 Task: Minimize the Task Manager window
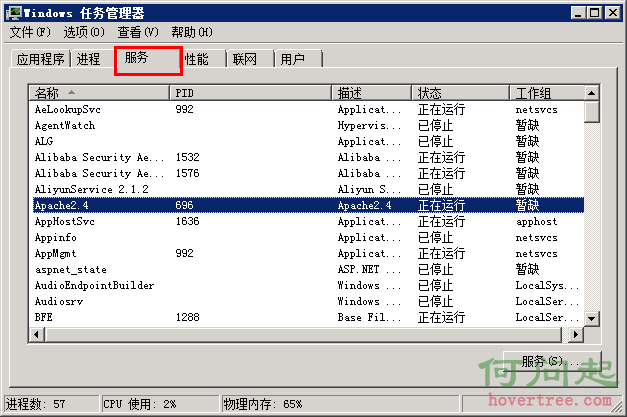click(x=578, y=13)
